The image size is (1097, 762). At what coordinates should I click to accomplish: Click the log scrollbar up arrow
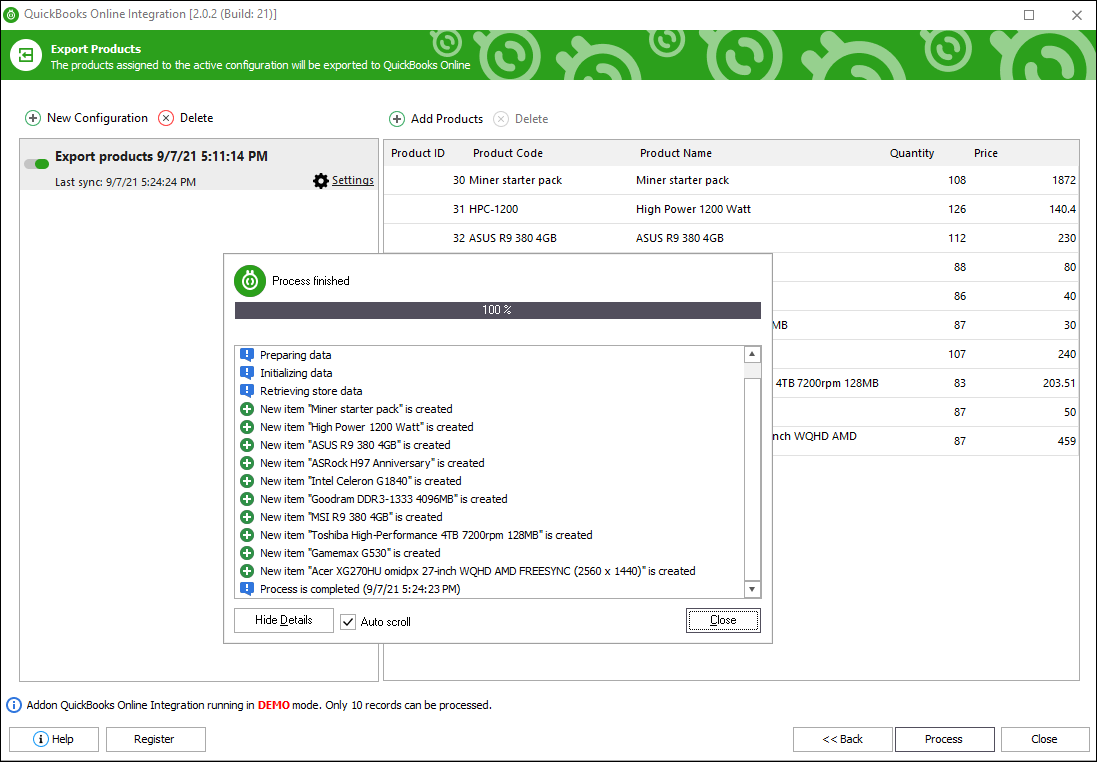coord(752,355)
